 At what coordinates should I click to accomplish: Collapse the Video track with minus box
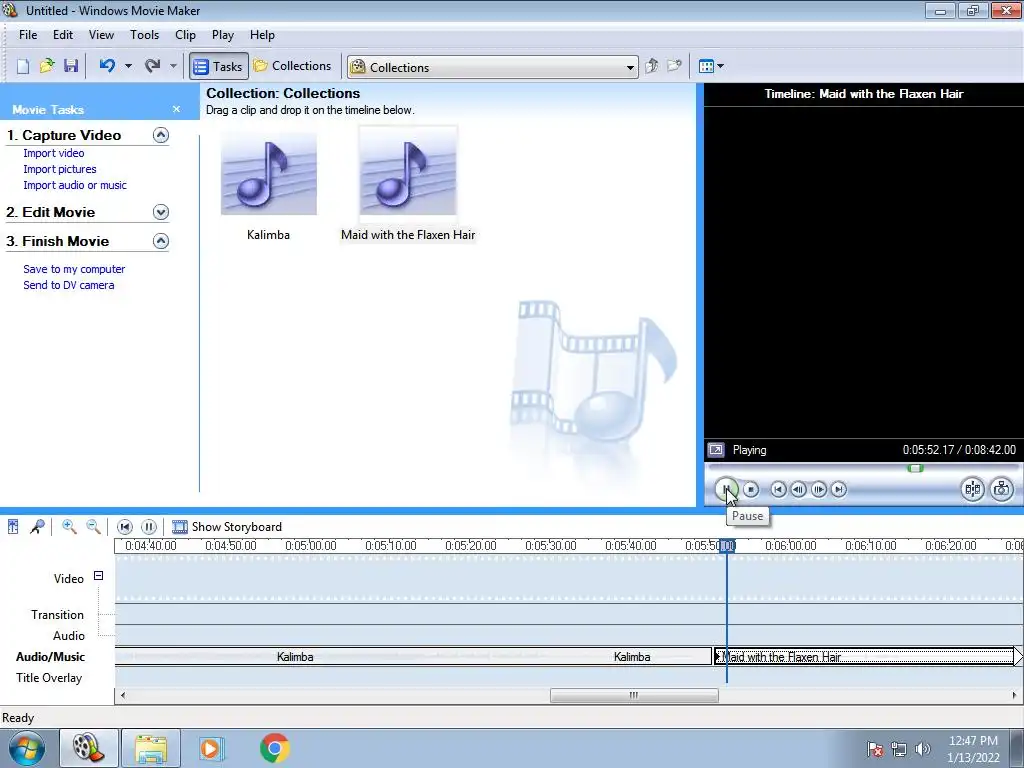(98, 575)
